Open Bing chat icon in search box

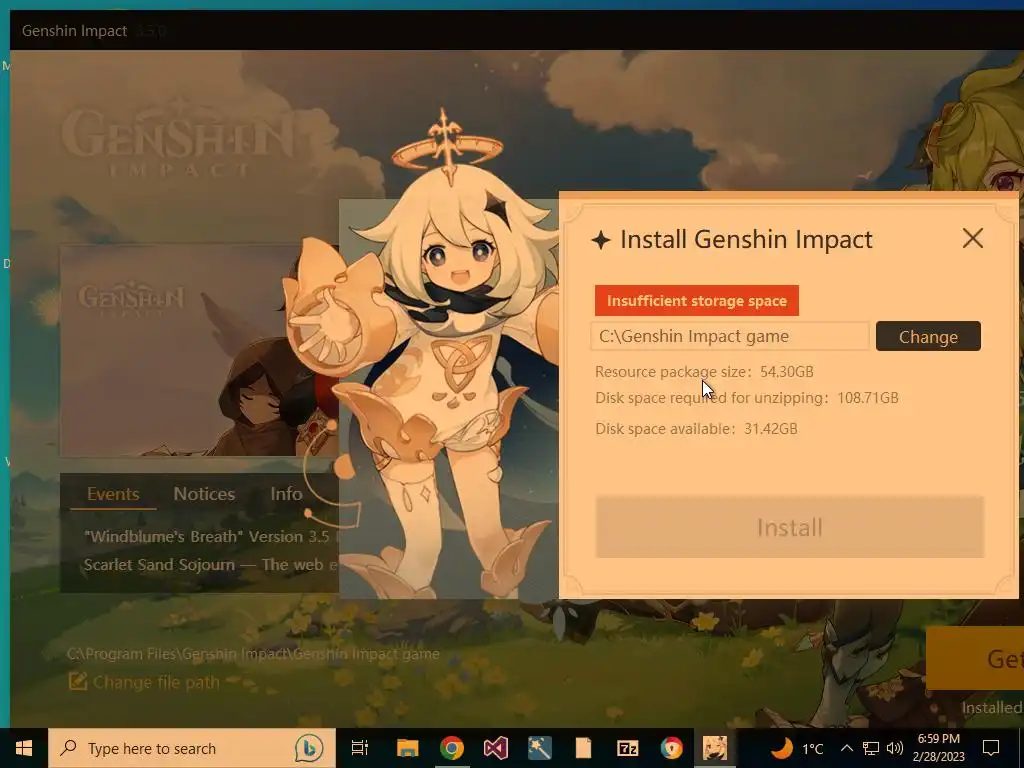[309, 748]
